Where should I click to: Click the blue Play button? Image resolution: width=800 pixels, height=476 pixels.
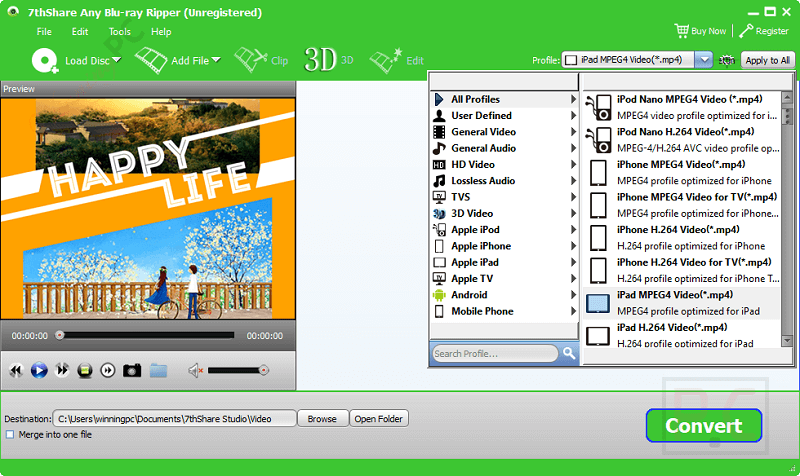(39, 370)
